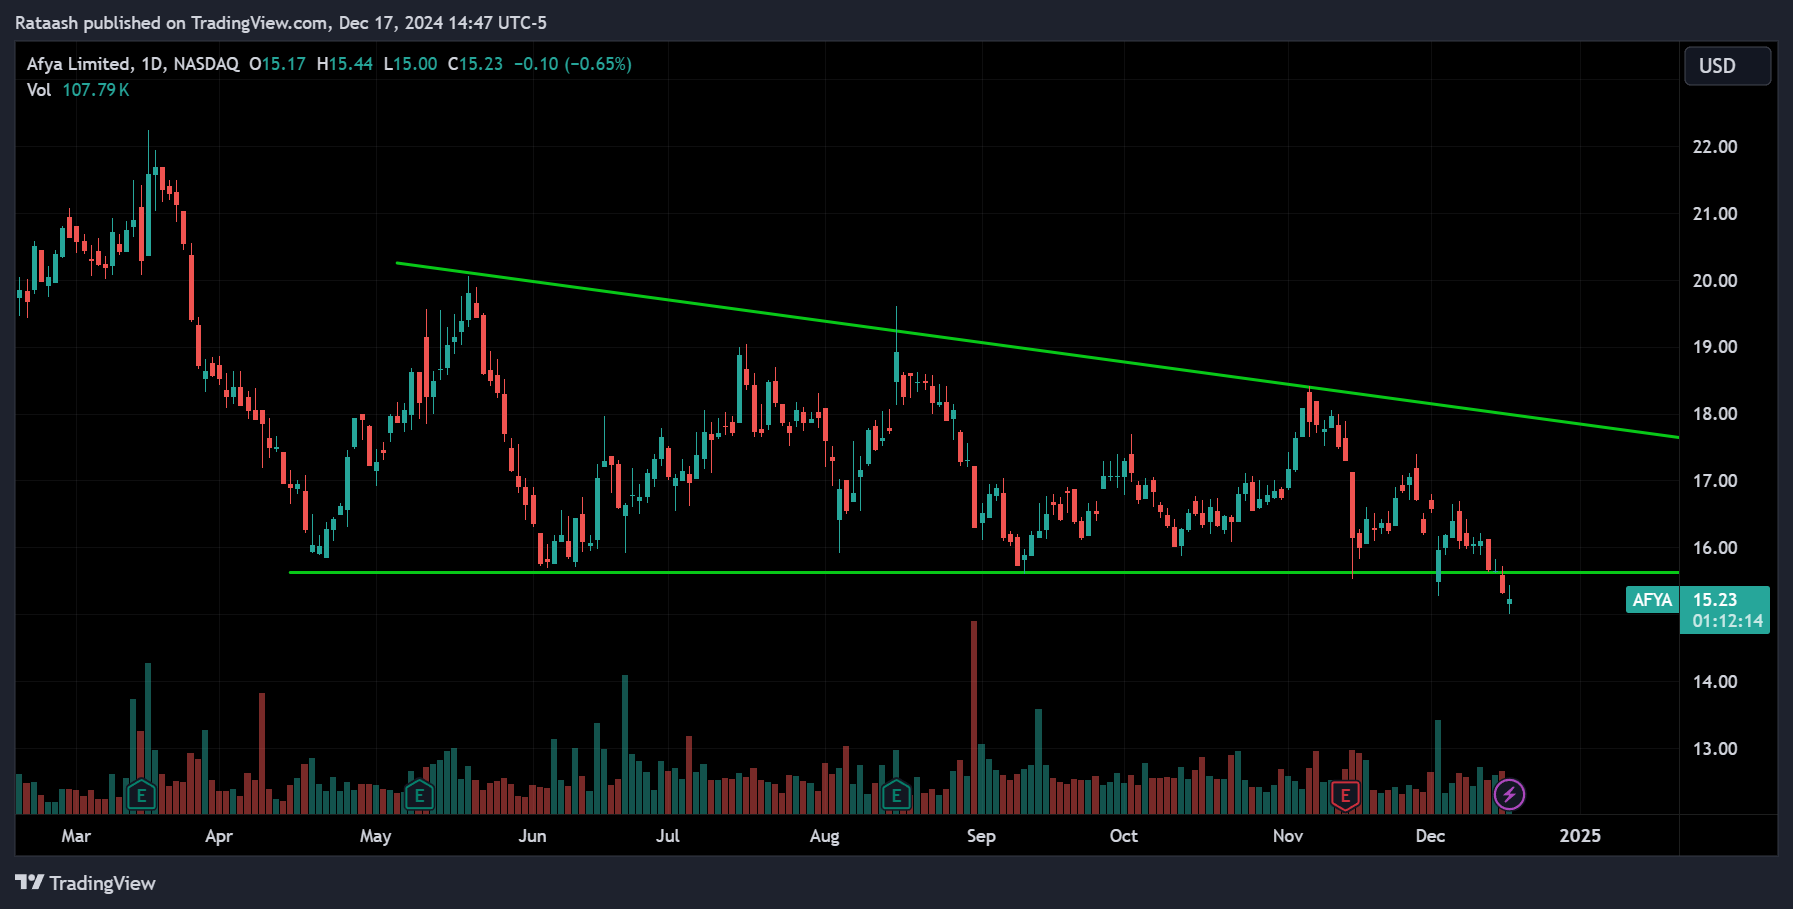Viewport: 1793px width, 909px height.
Task: Click the 22.00 price axis label
Action: pyautogui.click(x=1715, y=147)
